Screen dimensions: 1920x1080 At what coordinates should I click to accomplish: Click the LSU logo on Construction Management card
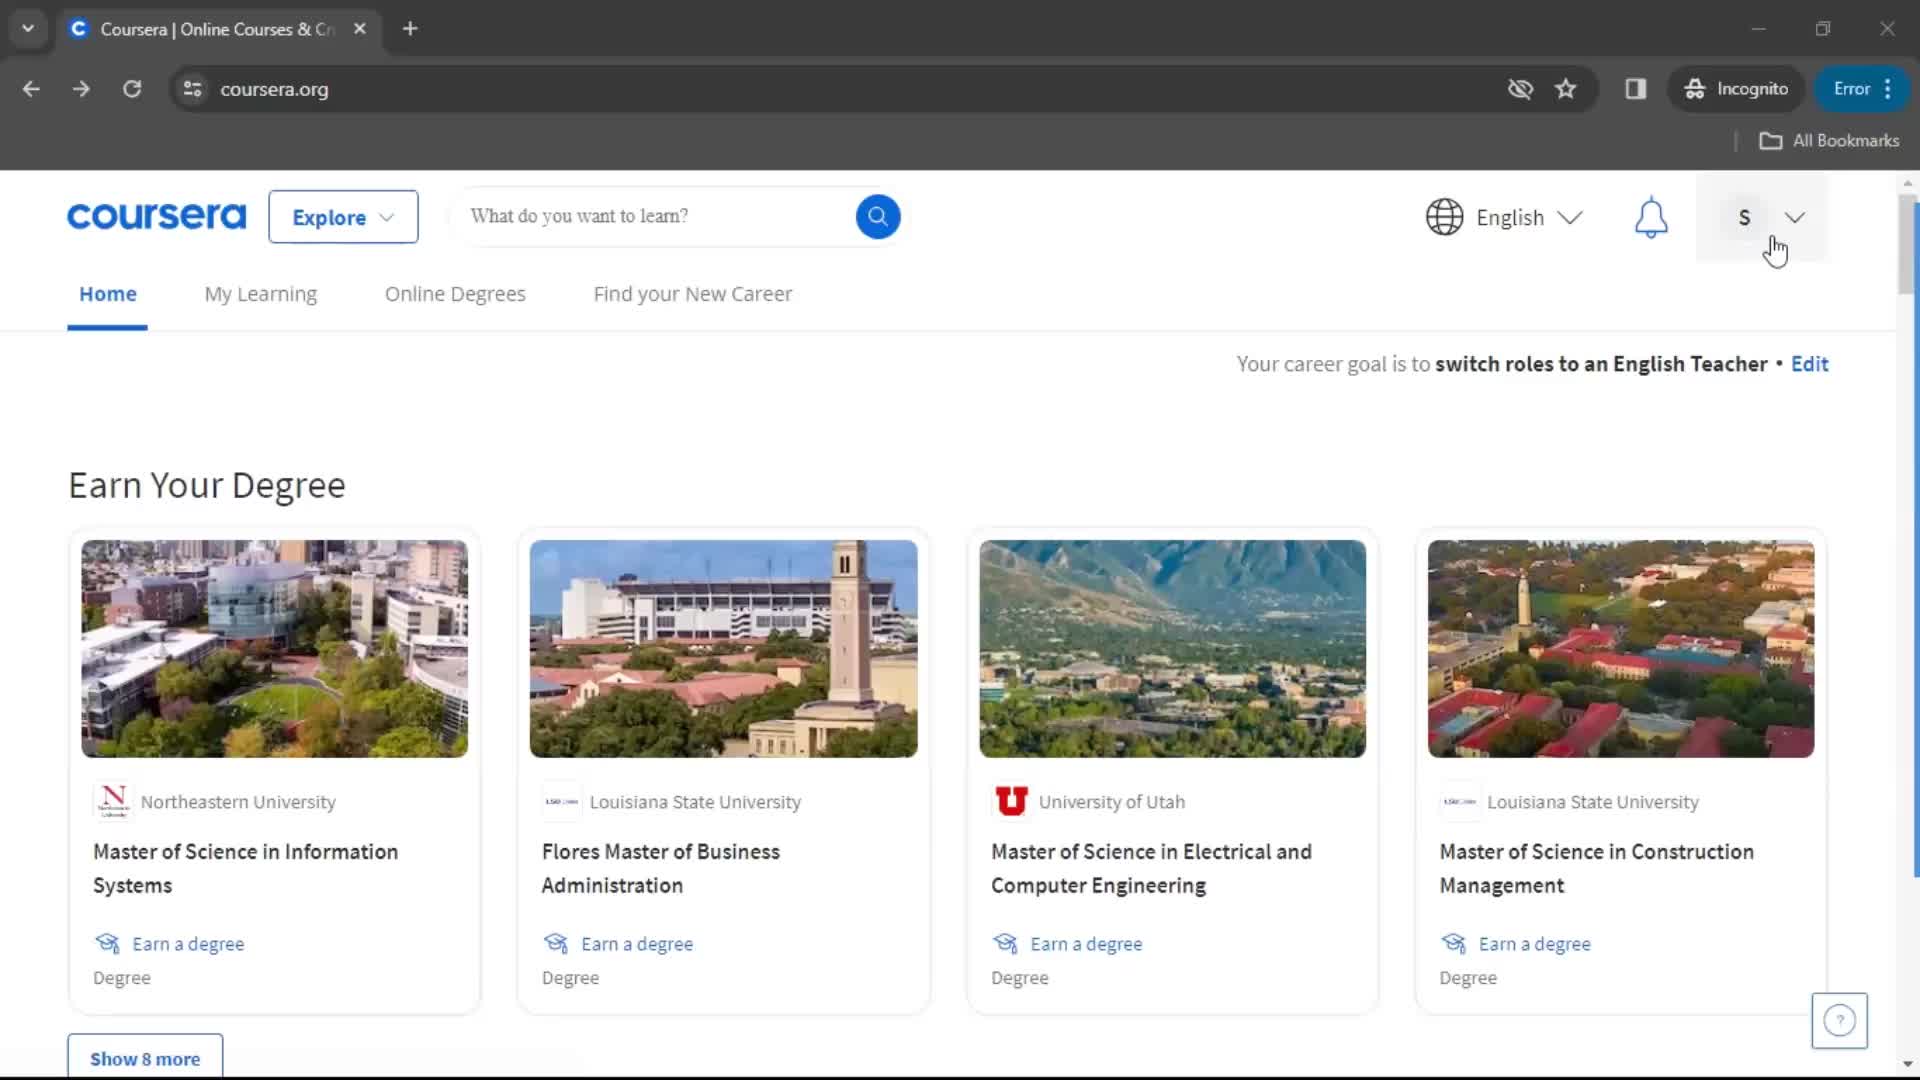pos(1459,801)
